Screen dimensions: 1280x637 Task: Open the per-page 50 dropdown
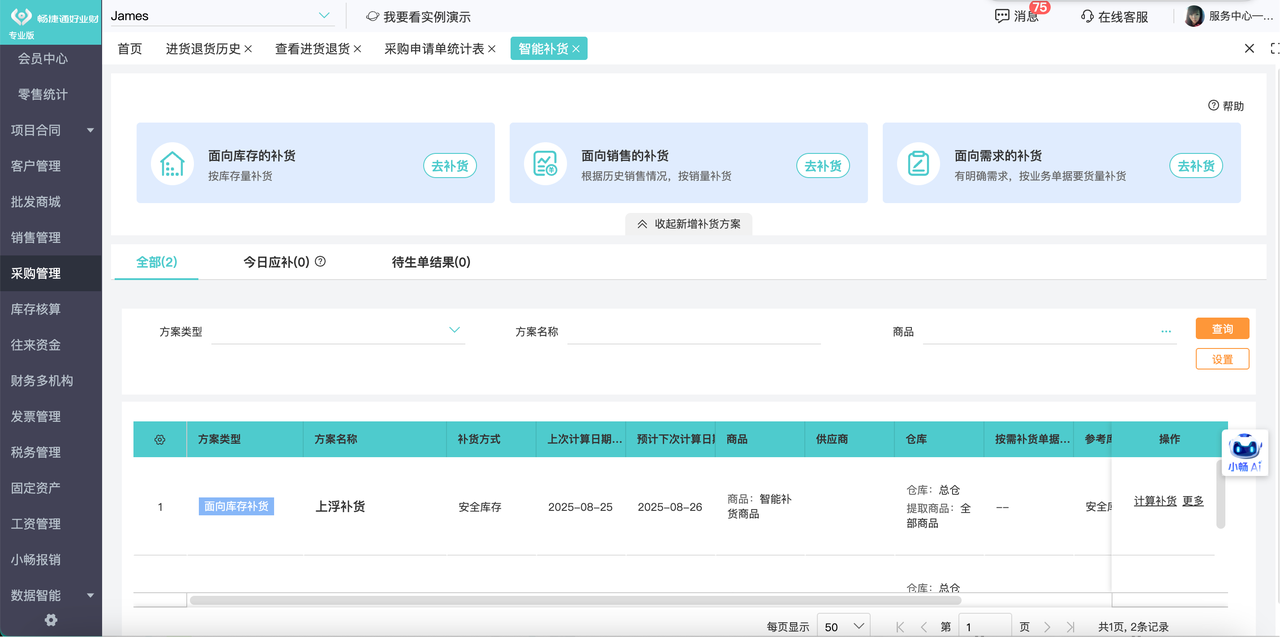pos(843,627)
